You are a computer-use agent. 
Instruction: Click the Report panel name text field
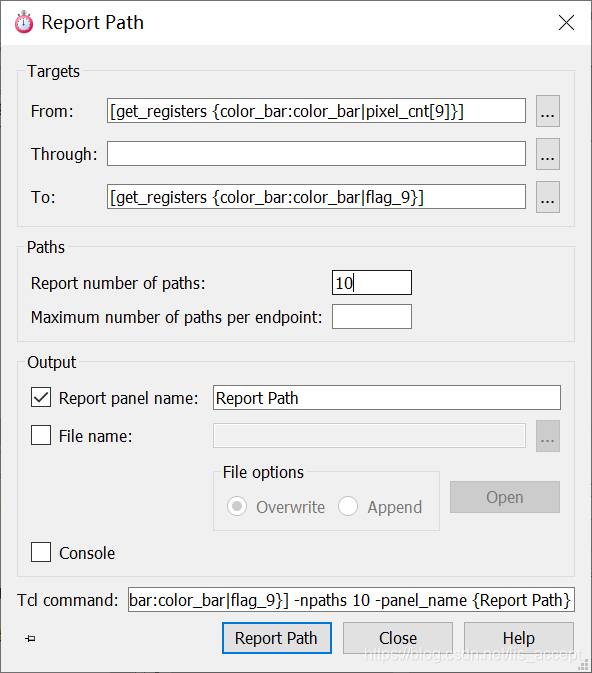tap(387, 397)
